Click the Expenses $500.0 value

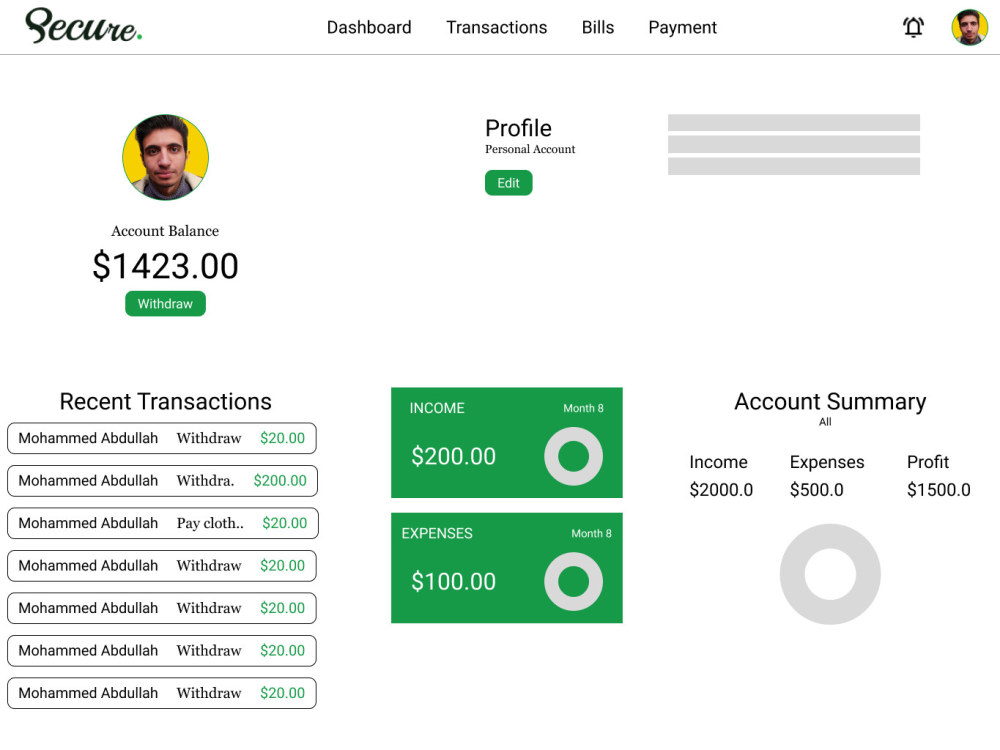816,490
